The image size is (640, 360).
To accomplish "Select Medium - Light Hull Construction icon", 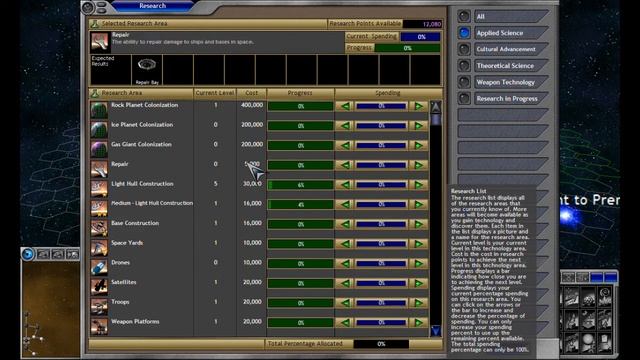I will (x=99, y=208).
